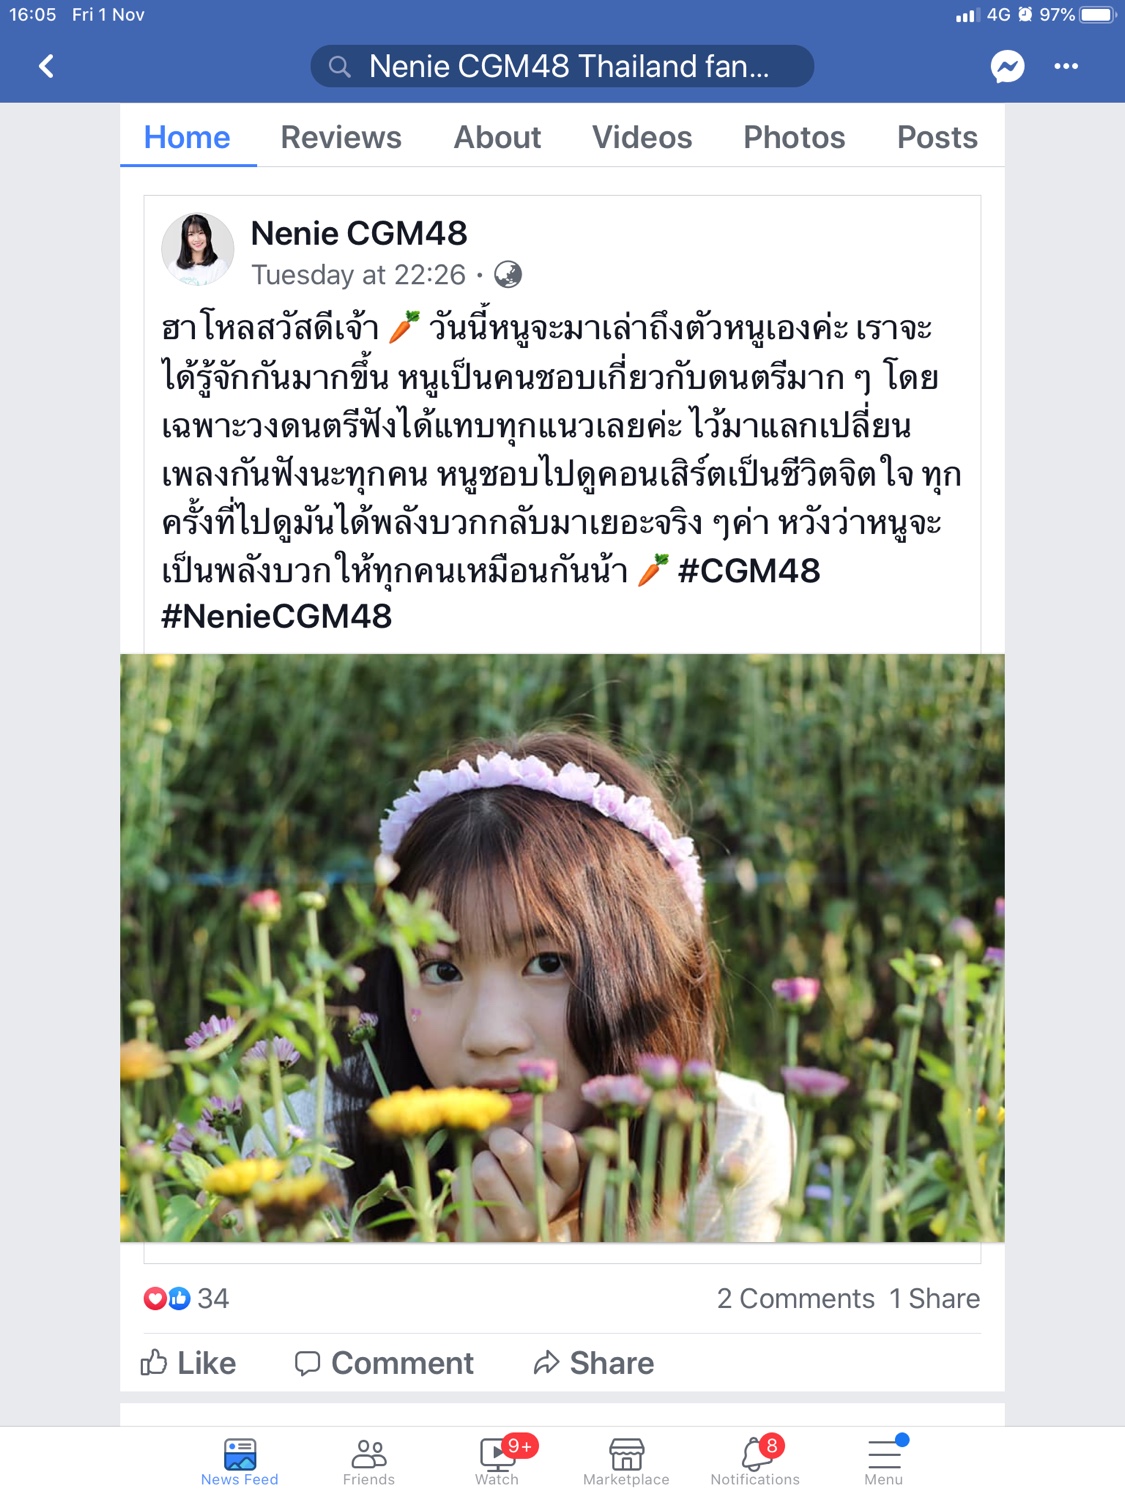Open the three-dot more options menu
Screen dimensions: 1125x1500
(x=1066, y=66)
